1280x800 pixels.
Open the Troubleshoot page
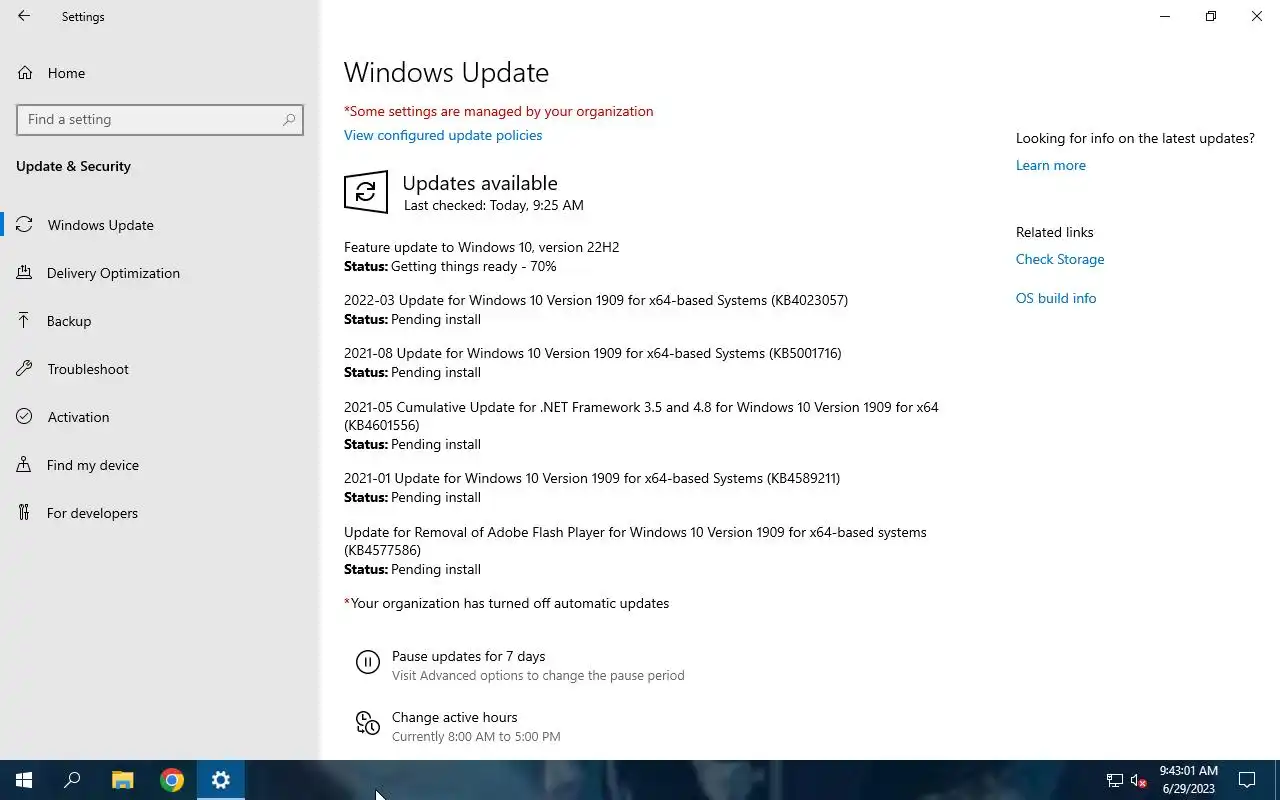pyautogui.click(x=160, y=369)
